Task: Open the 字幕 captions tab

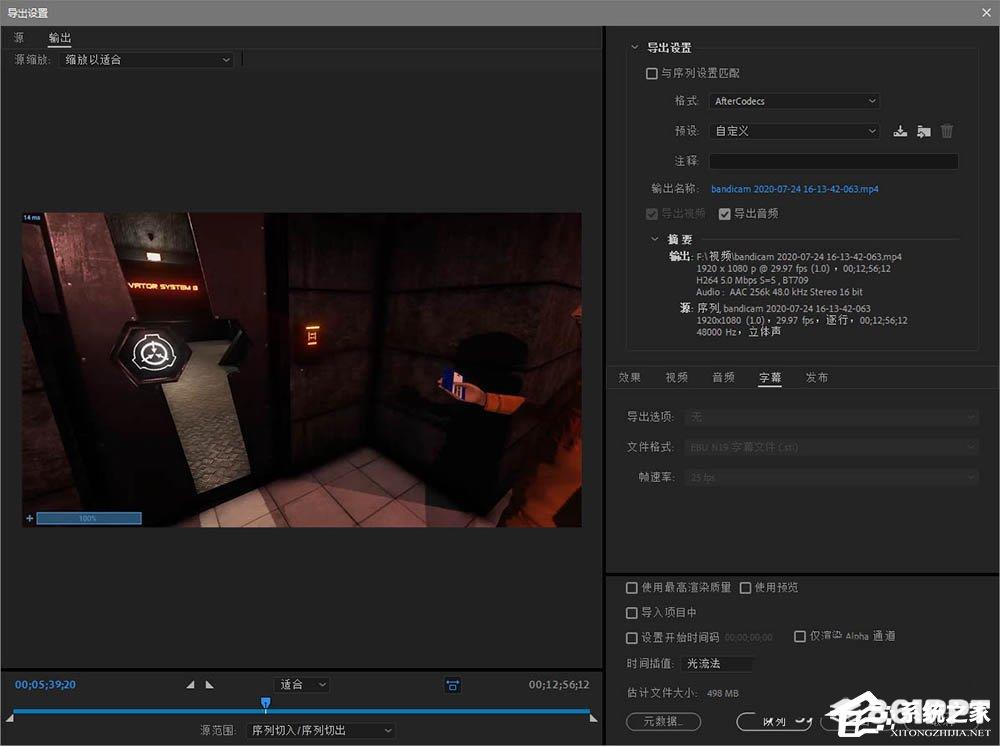Action: [770, 377]
